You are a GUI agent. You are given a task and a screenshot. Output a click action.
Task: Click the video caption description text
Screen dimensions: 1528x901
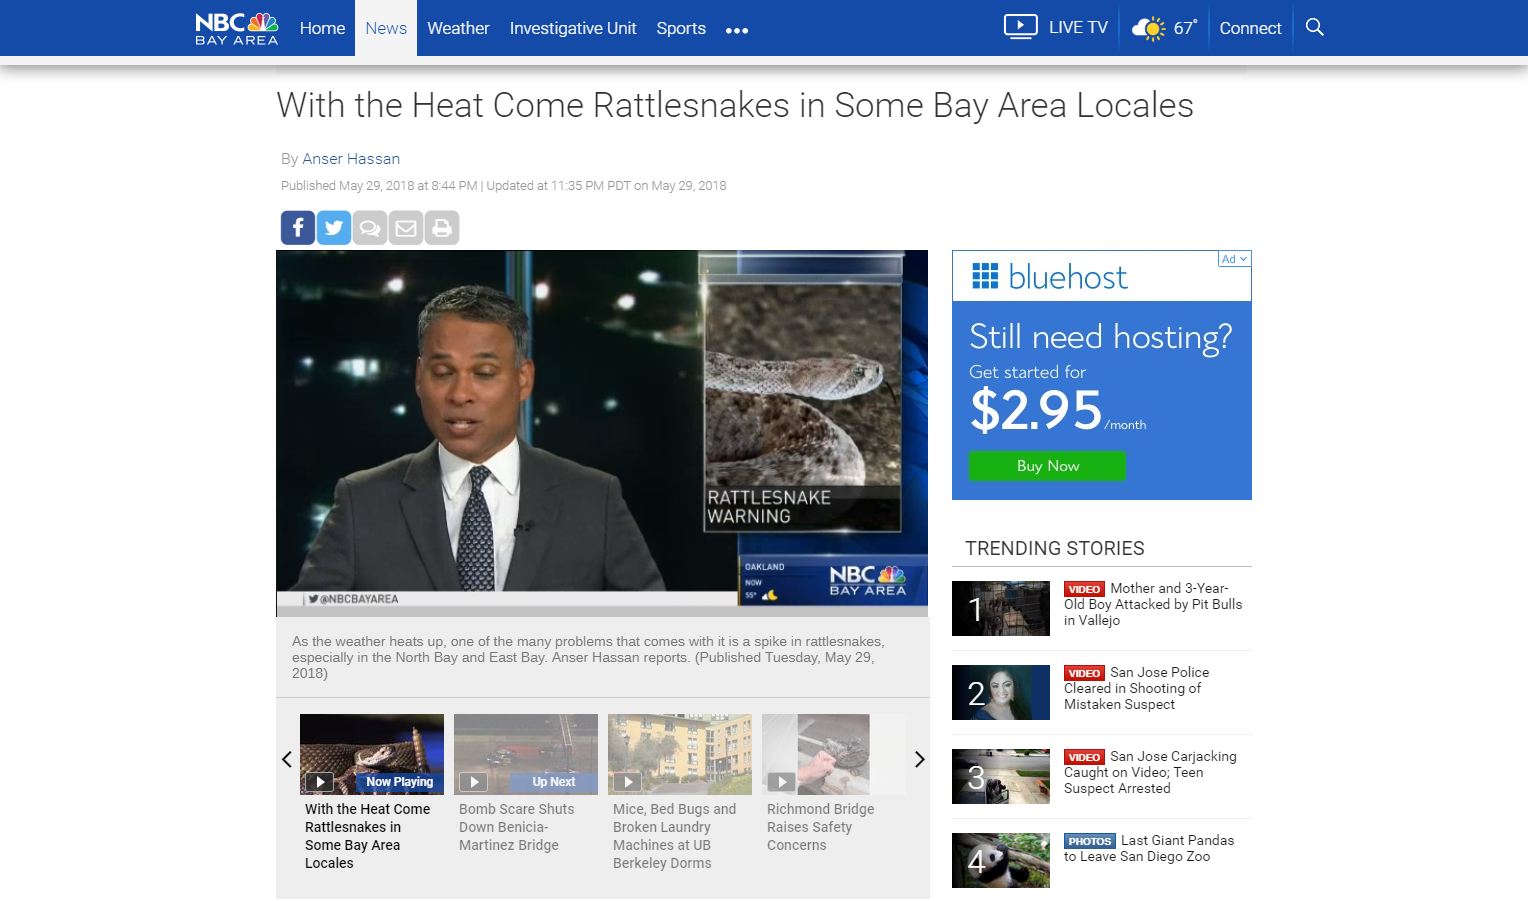588,657
